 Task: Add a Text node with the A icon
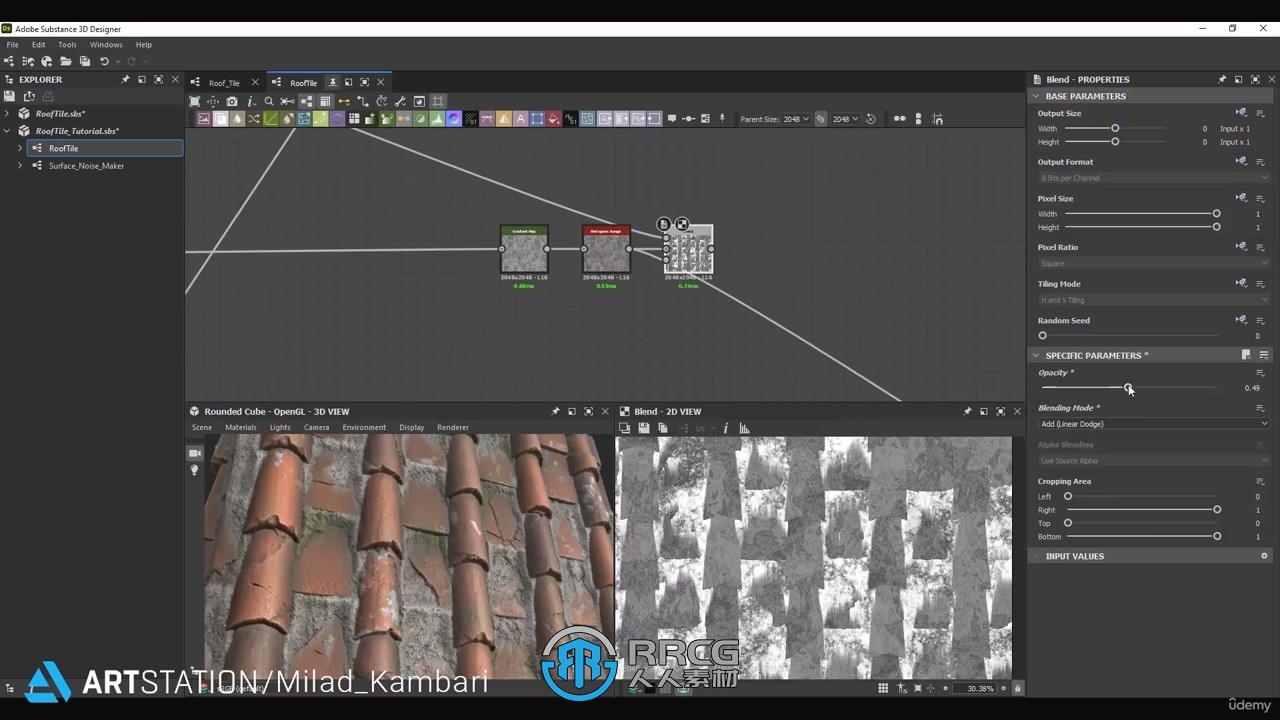point(521,118)
